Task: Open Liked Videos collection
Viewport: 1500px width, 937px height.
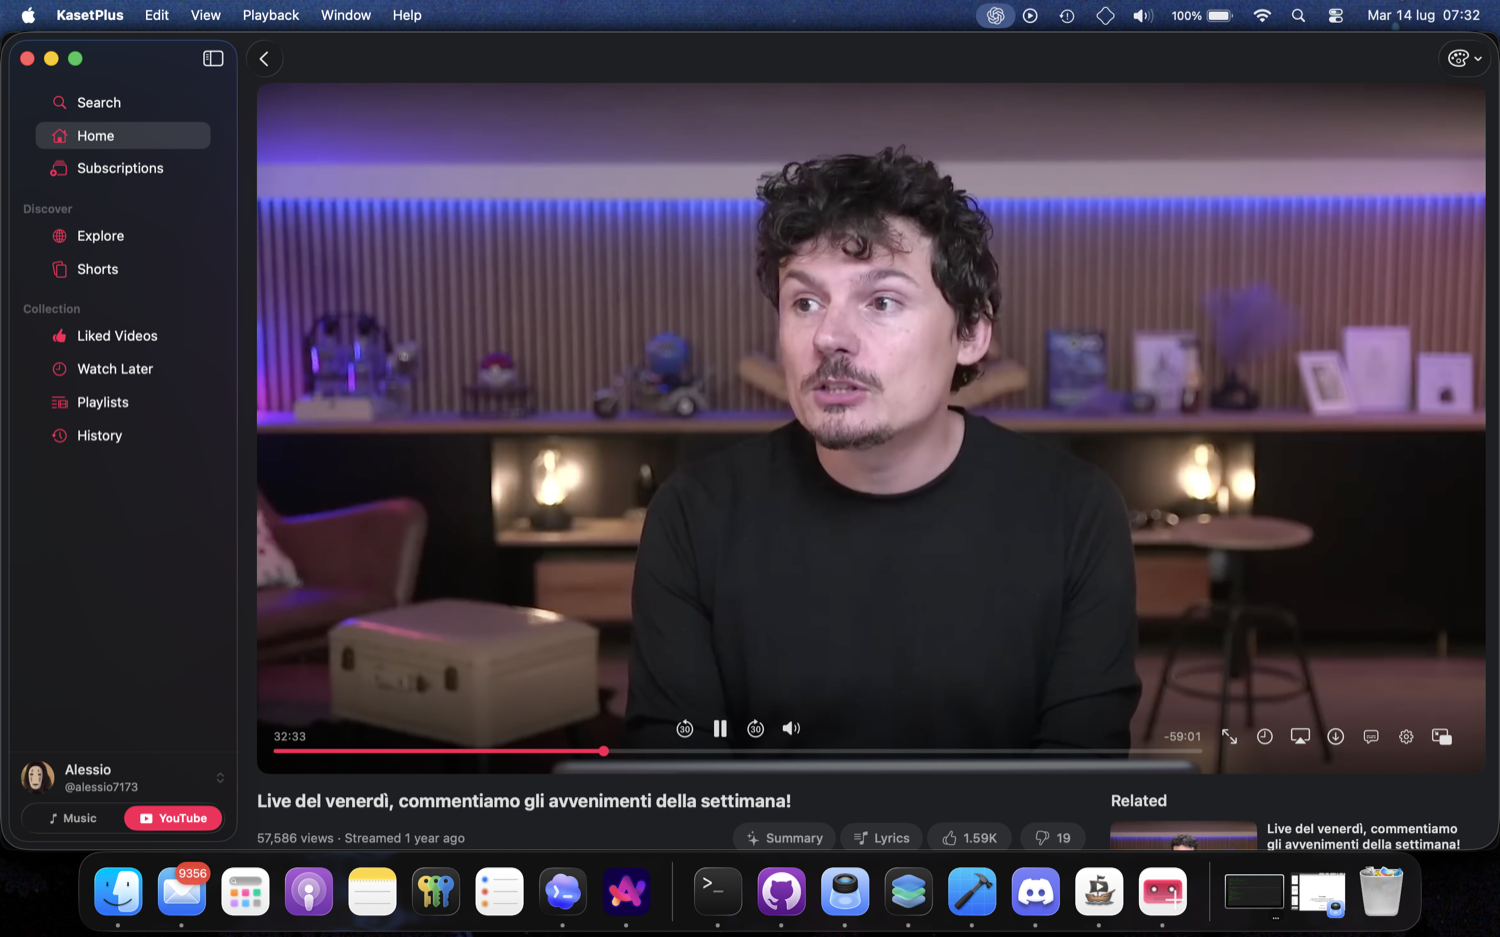Action: tap(123, 336)
